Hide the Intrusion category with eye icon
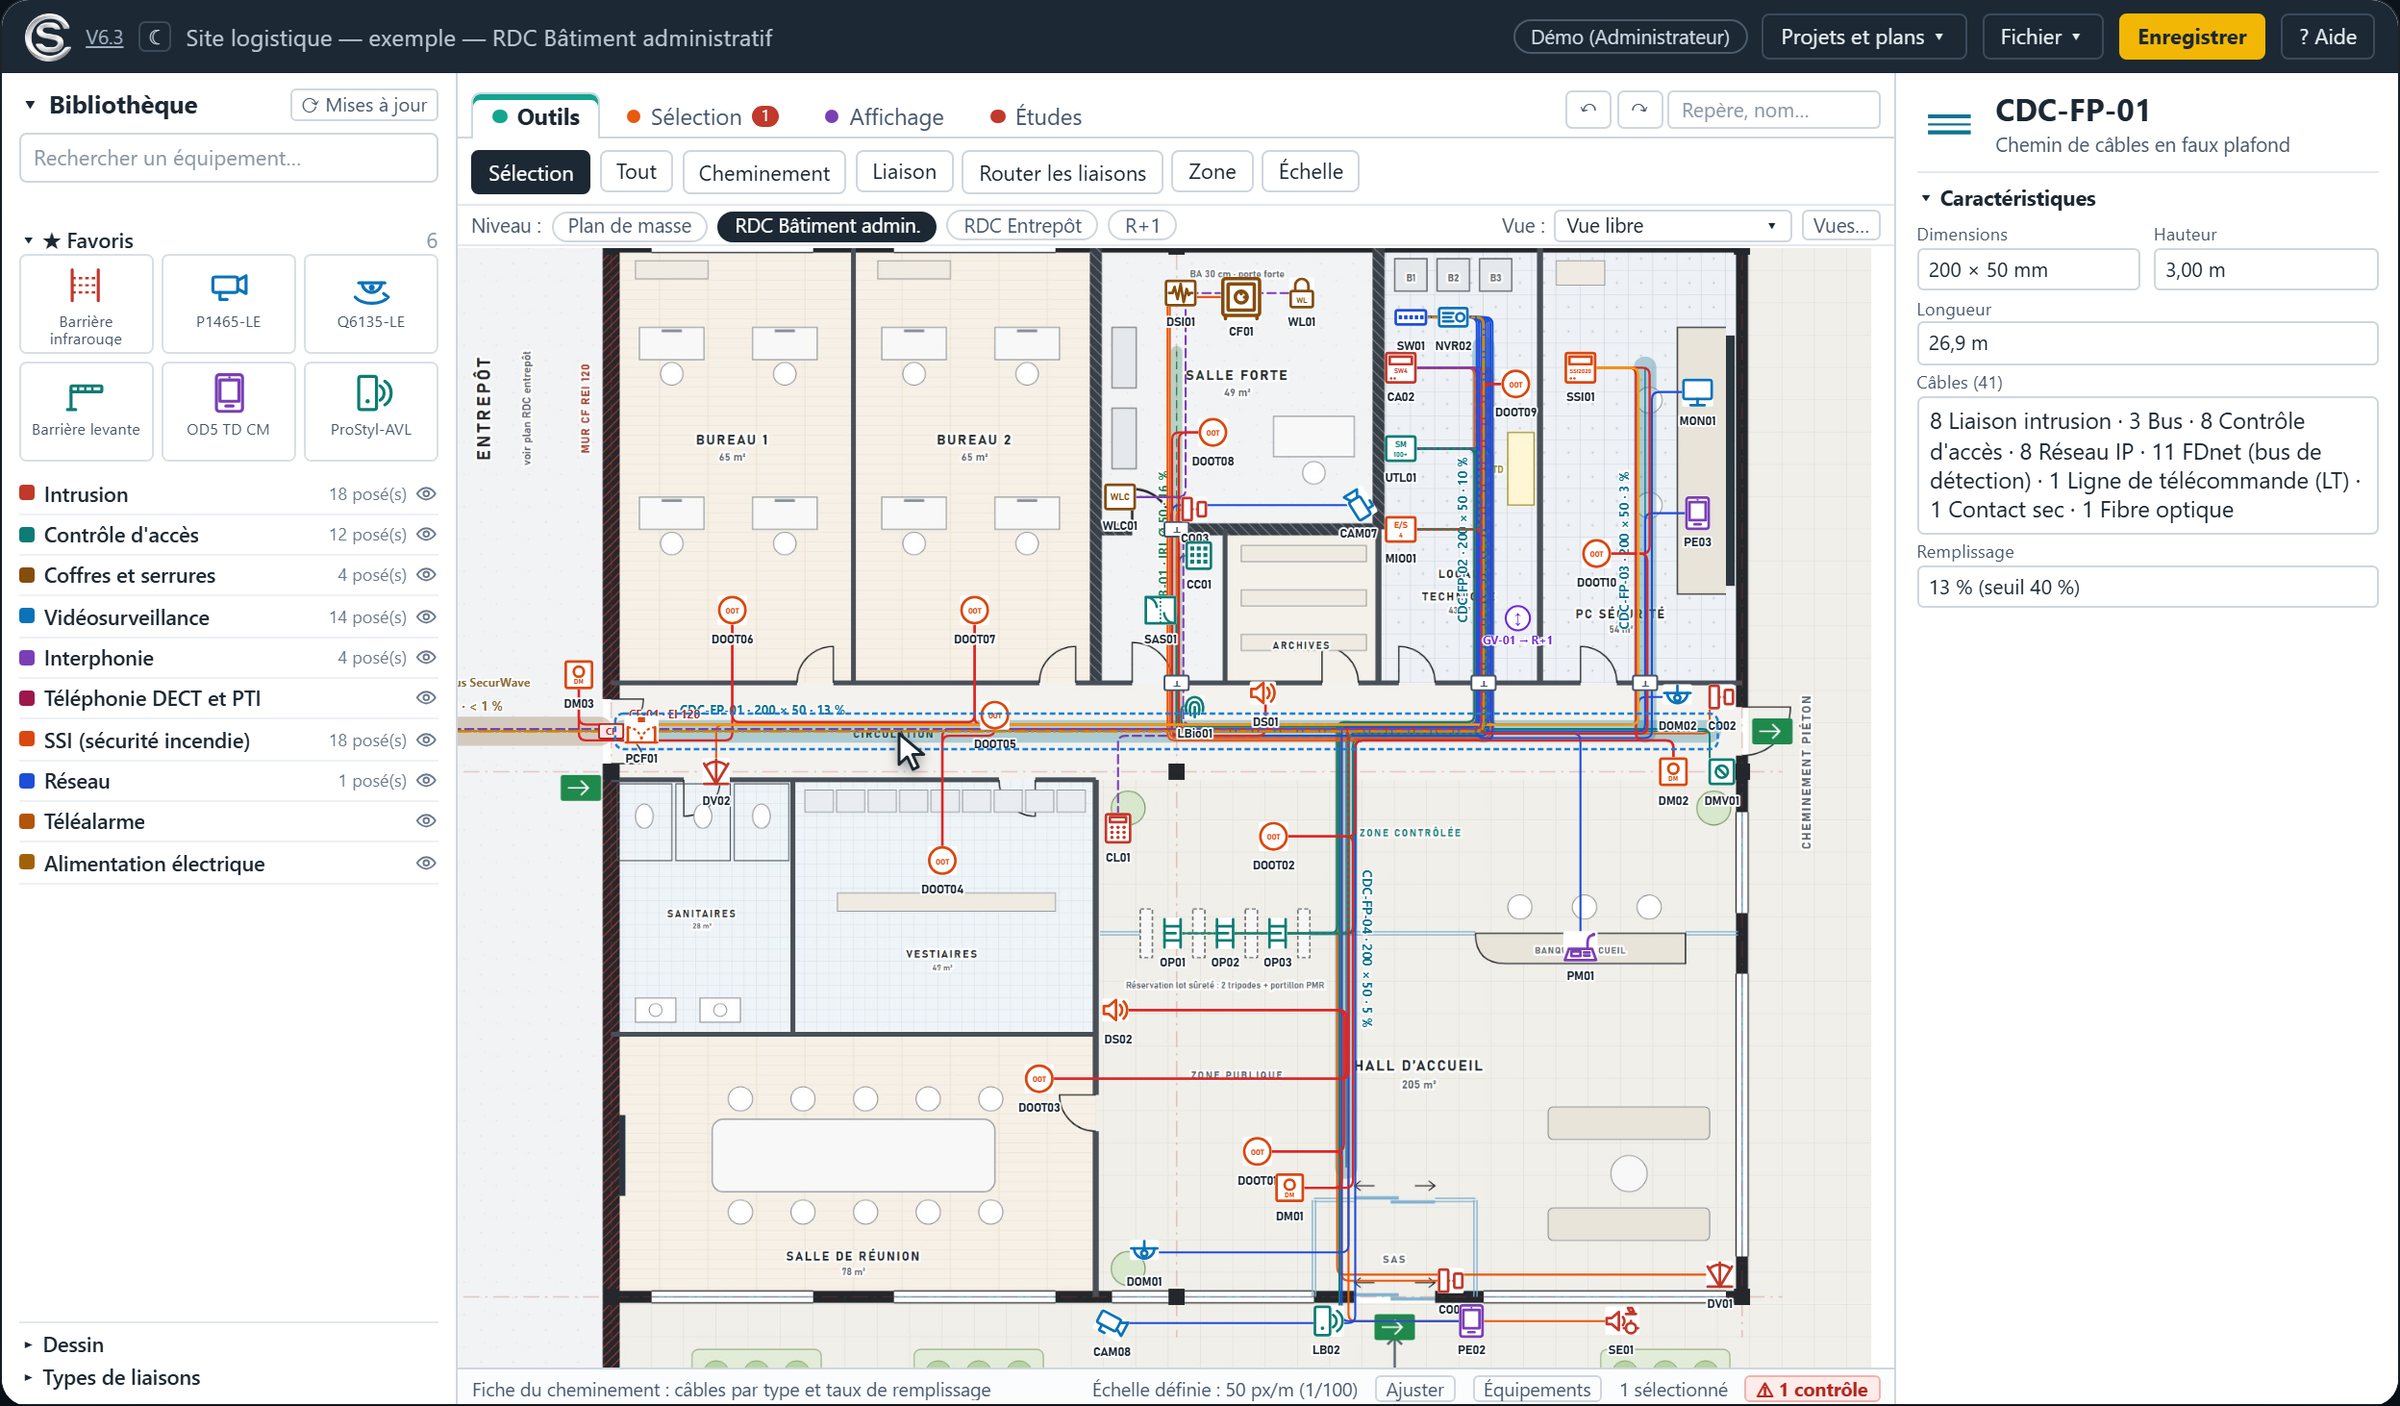Image resolution: width=2400 pixels, height=1406 pixels. [x=426, y=494]
